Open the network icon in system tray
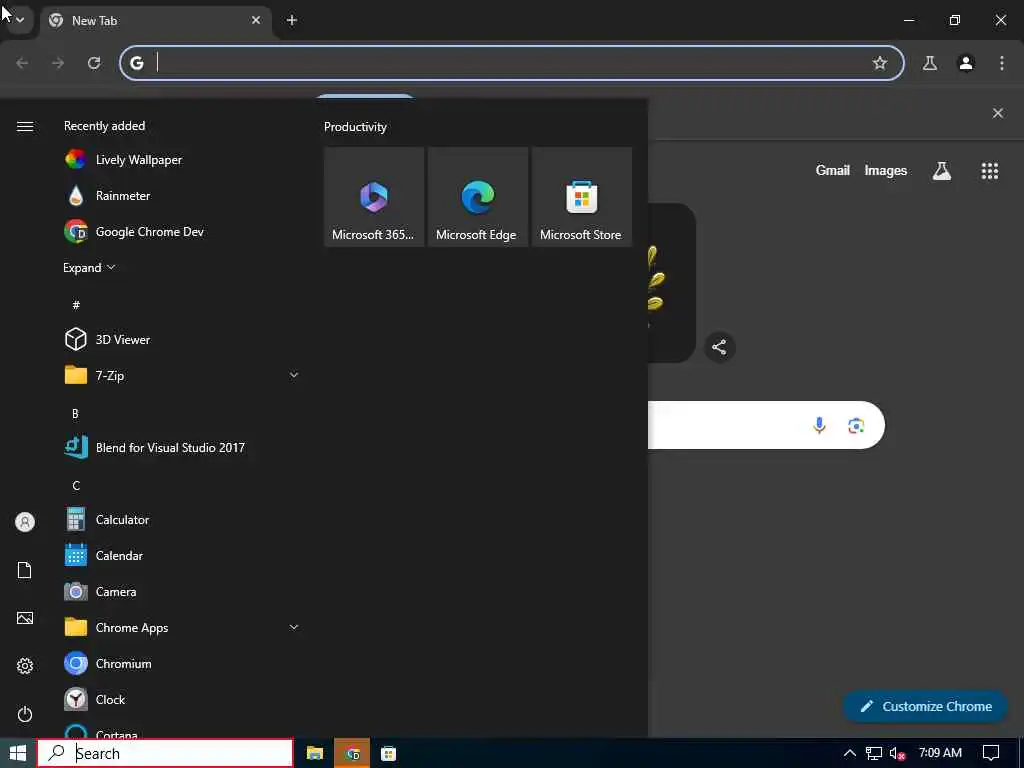 (874, 753)
